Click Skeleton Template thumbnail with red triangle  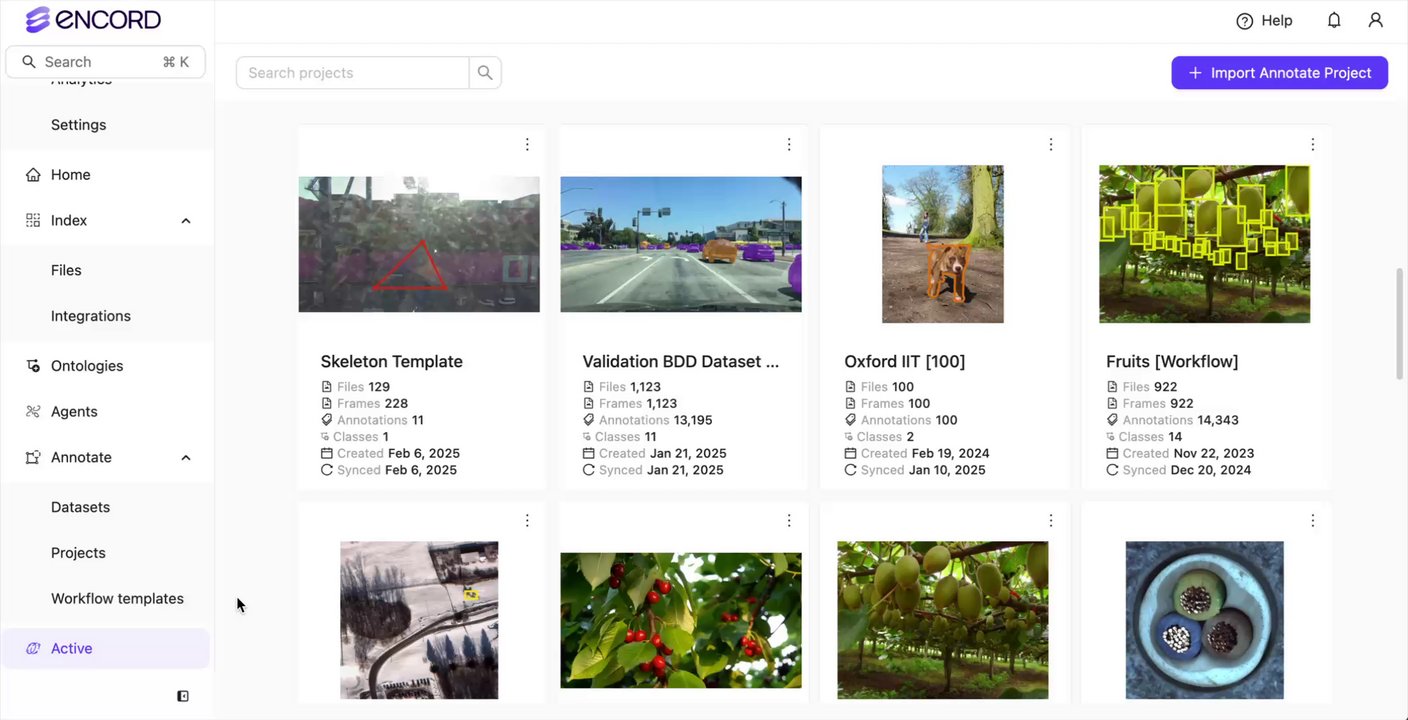[419, 244]
